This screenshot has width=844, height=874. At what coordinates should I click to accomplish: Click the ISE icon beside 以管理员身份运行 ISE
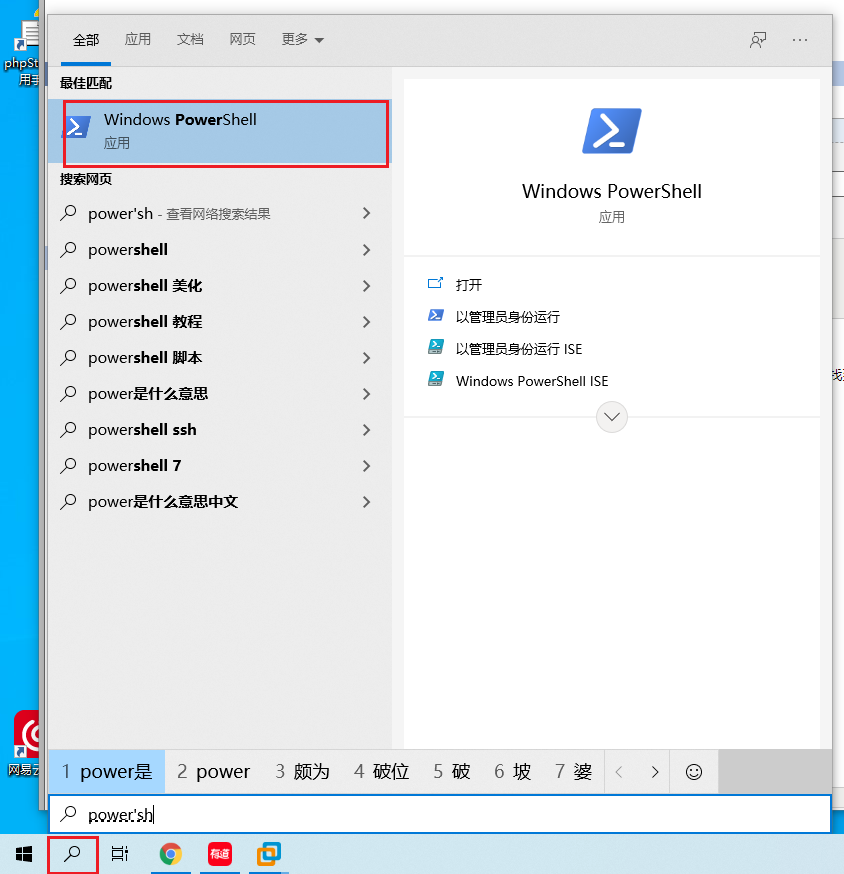(x=435, y=347)
